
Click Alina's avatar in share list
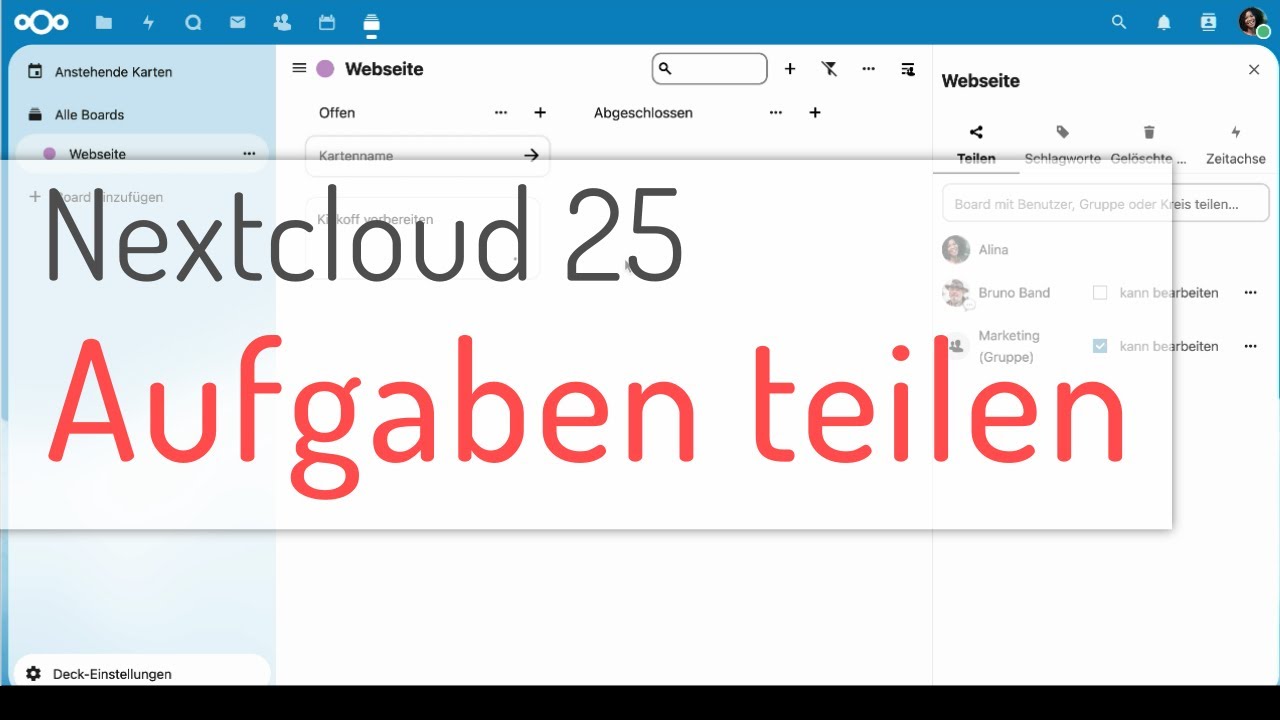point(956,249)
